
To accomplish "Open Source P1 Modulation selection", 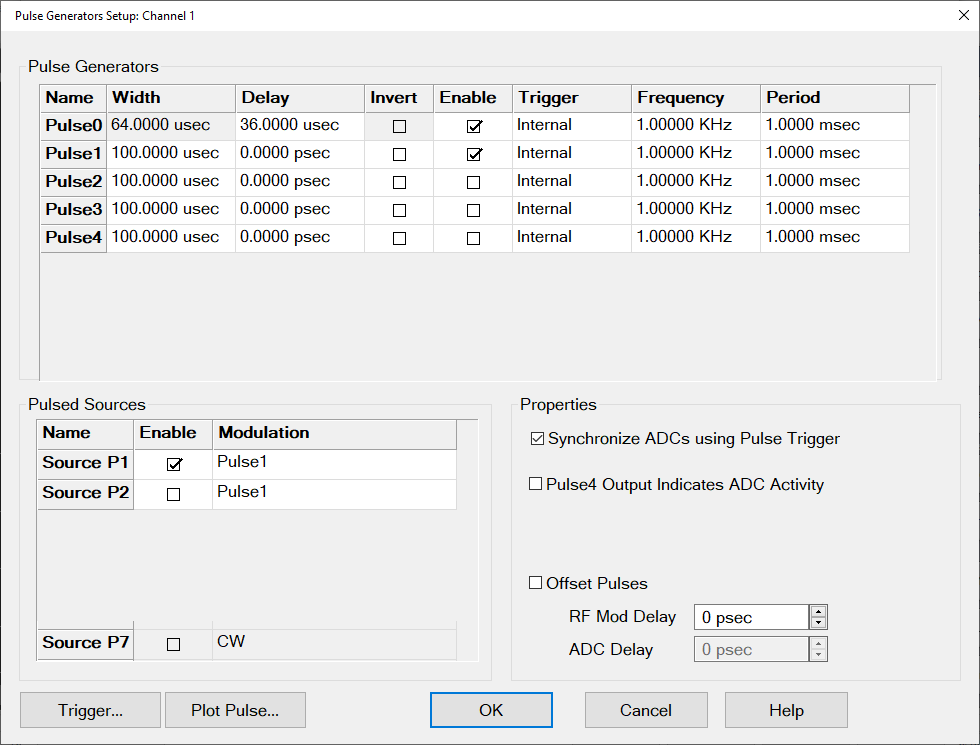I will (333, 464).
